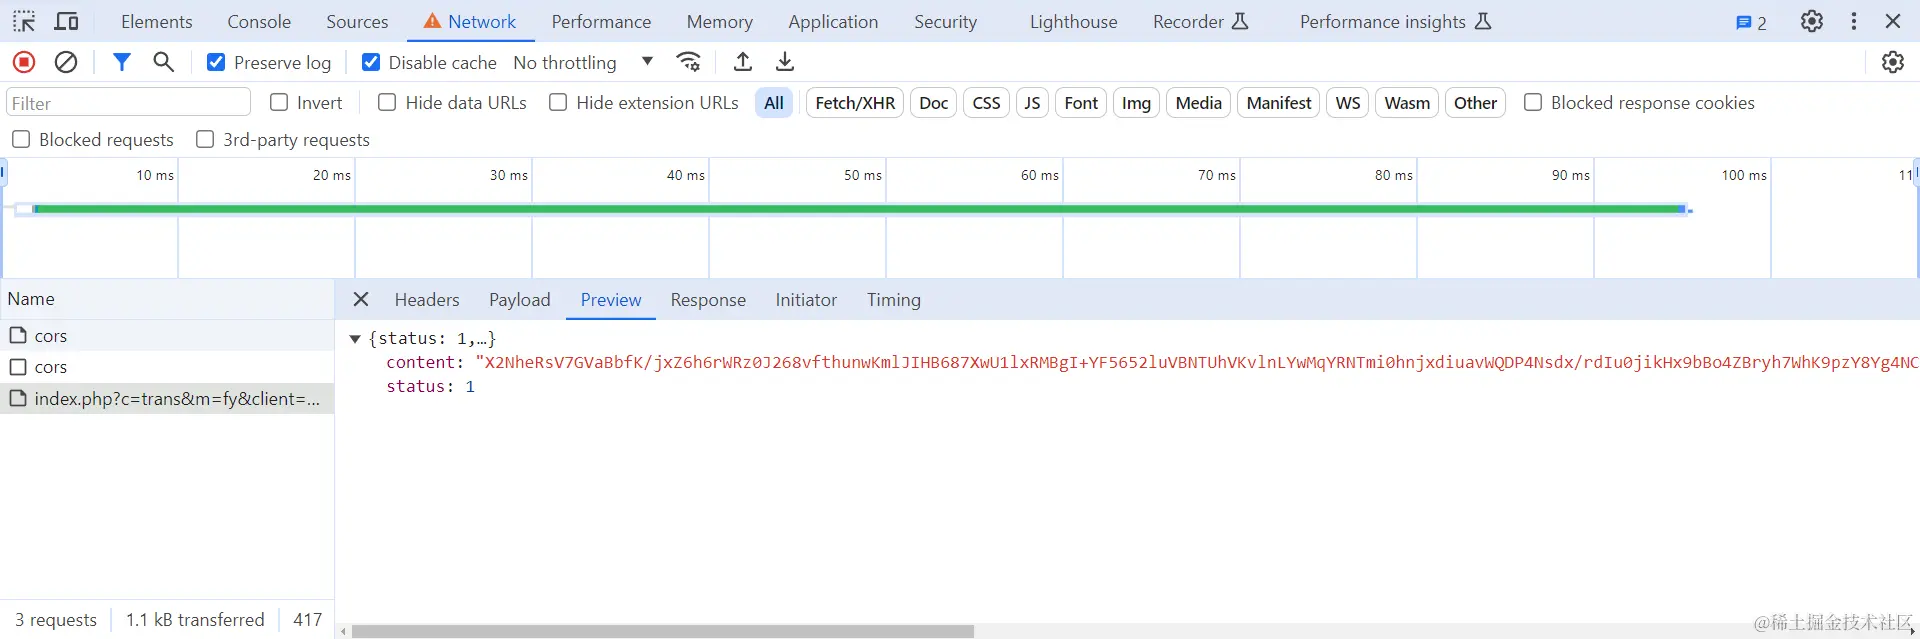
Task: Focus the Filter text input
Action: coord(128,102)
